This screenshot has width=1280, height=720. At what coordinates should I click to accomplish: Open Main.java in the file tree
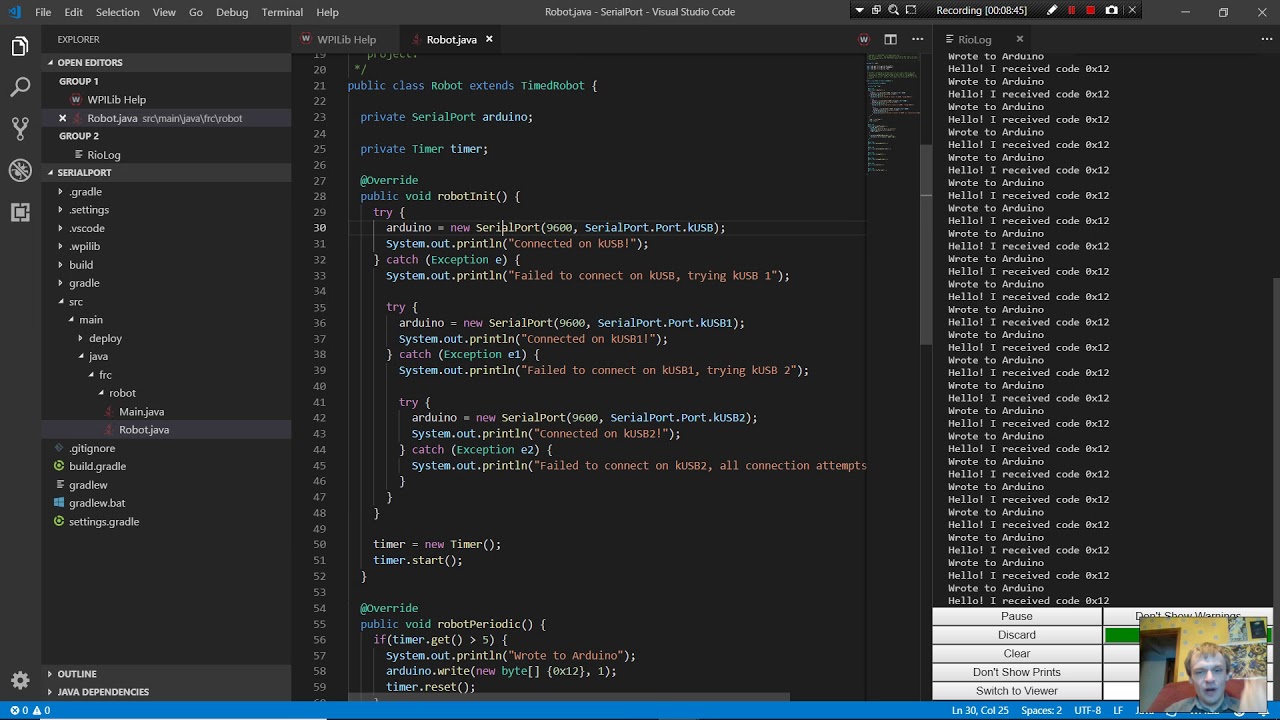pyautogui.click(x=141, y=412)
